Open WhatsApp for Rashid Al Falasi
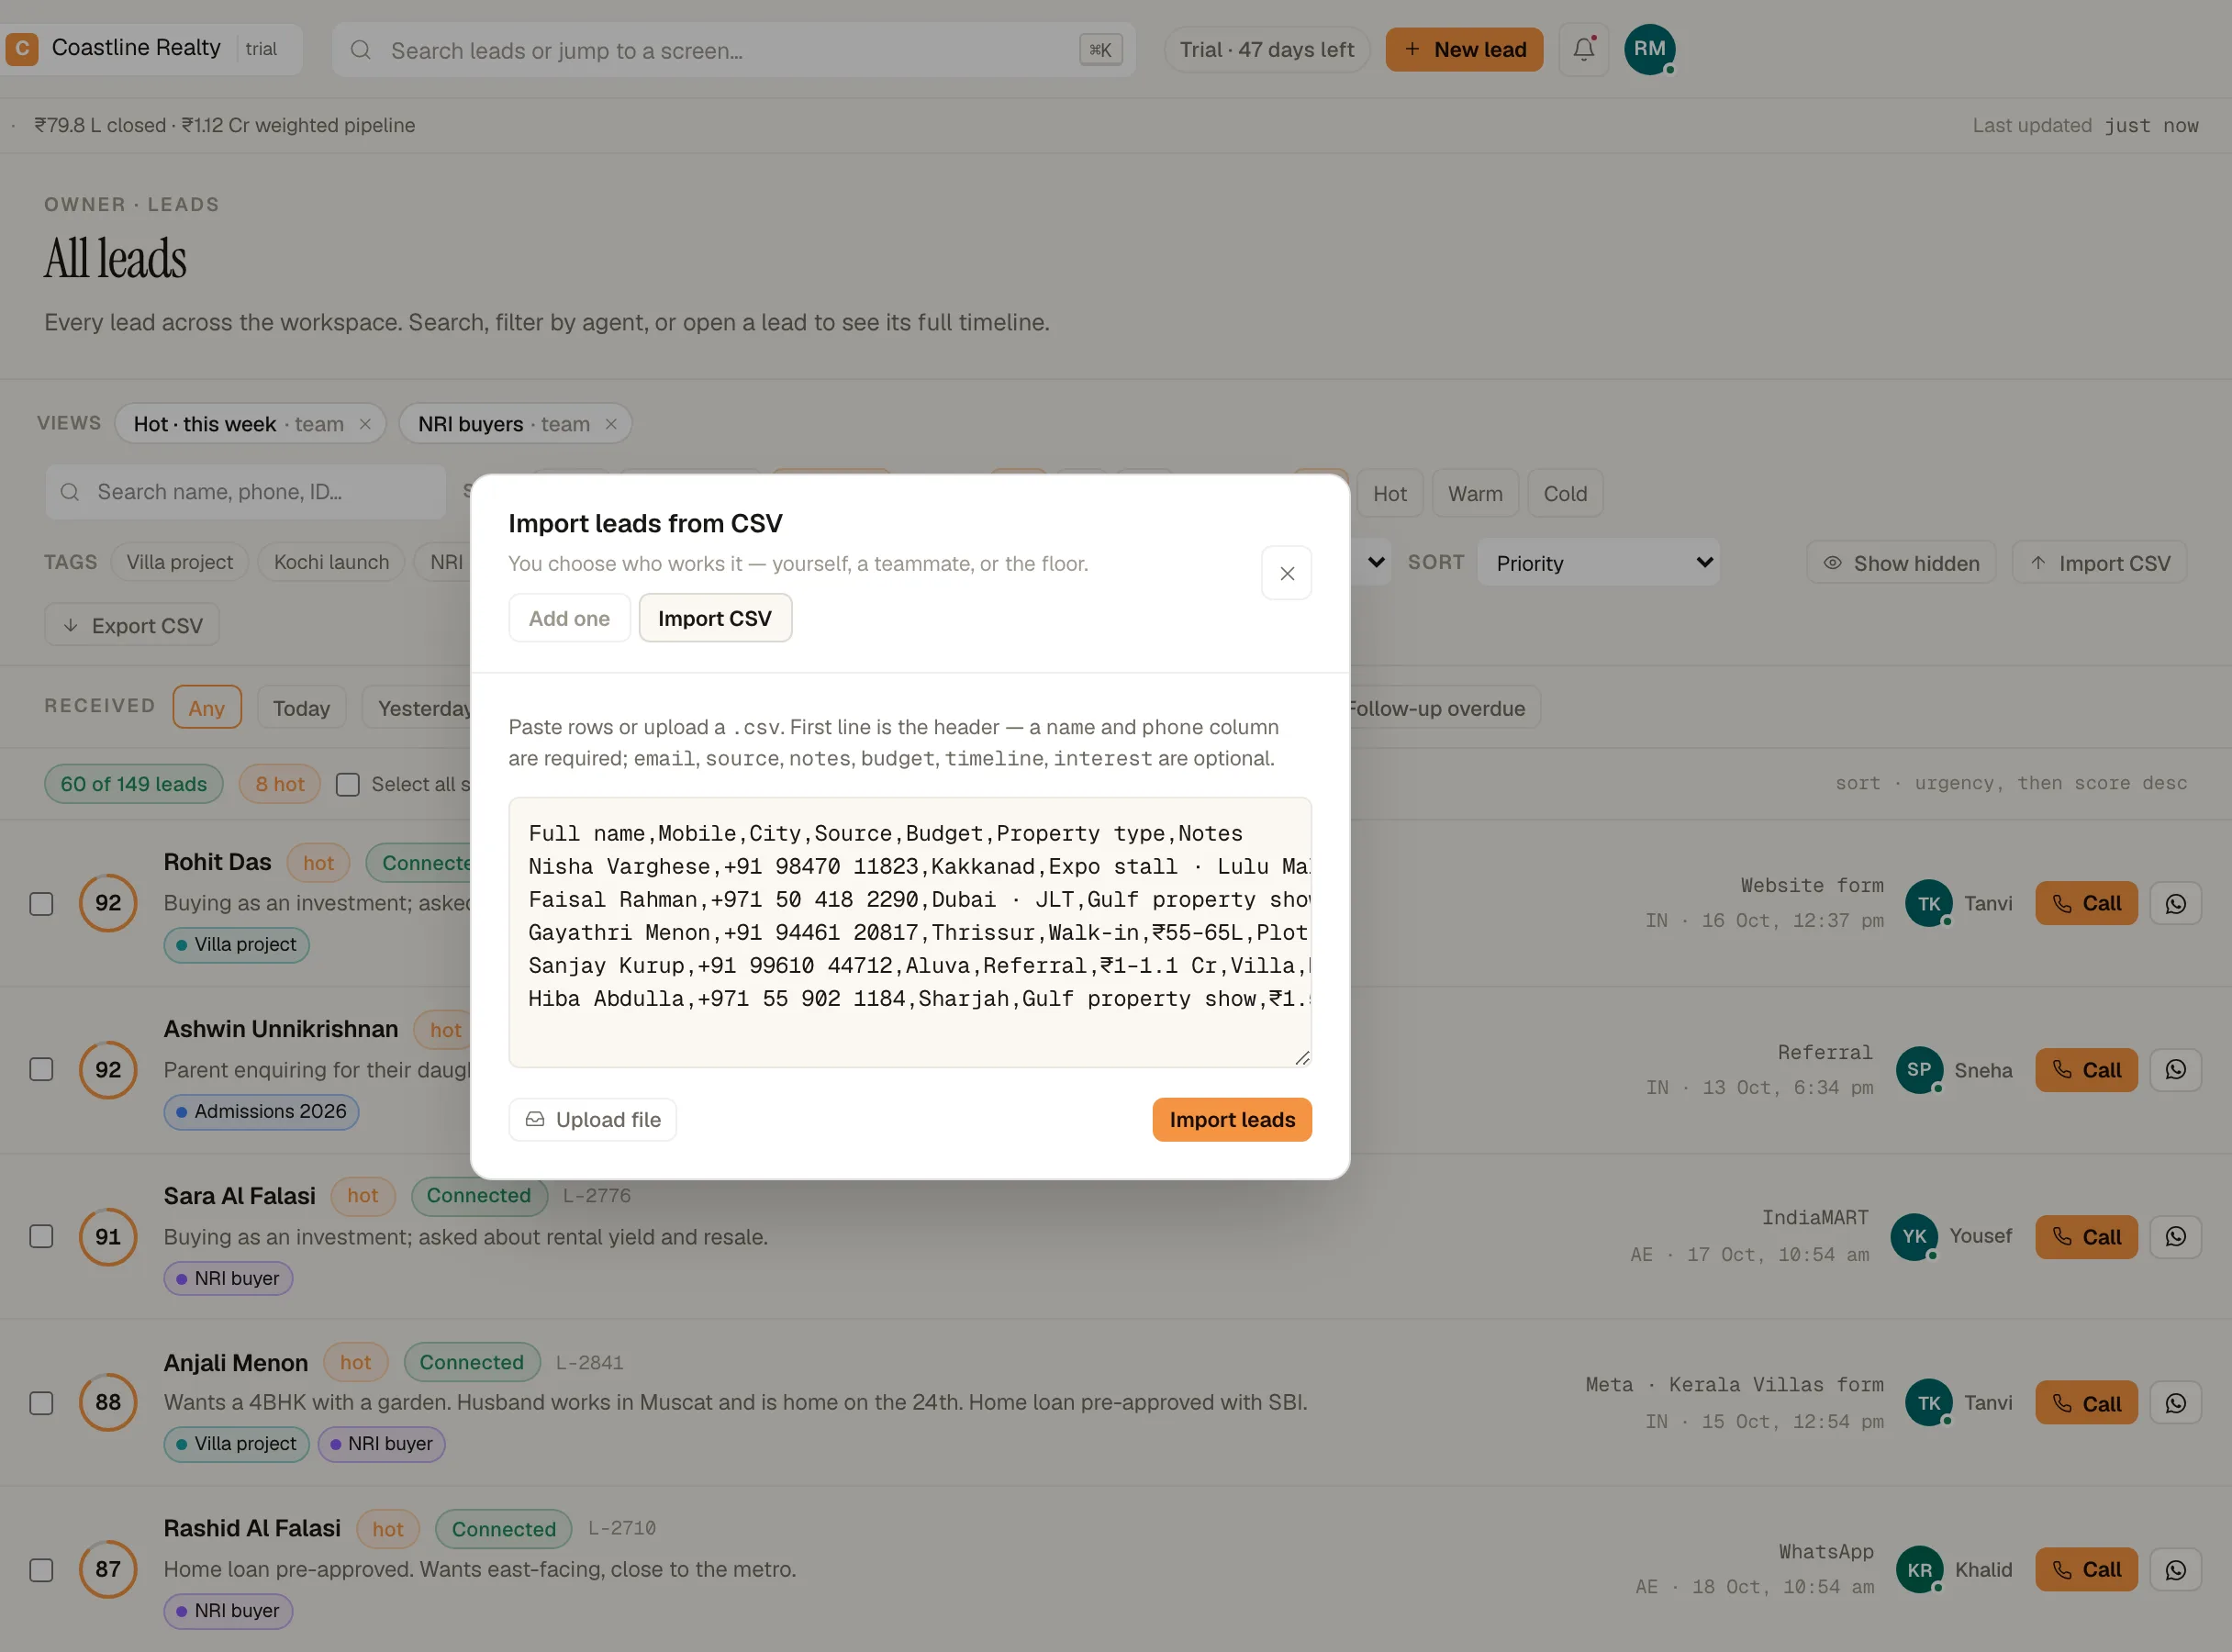This screenshot has width=2232, height=1652. [x=2176, y=1570]
